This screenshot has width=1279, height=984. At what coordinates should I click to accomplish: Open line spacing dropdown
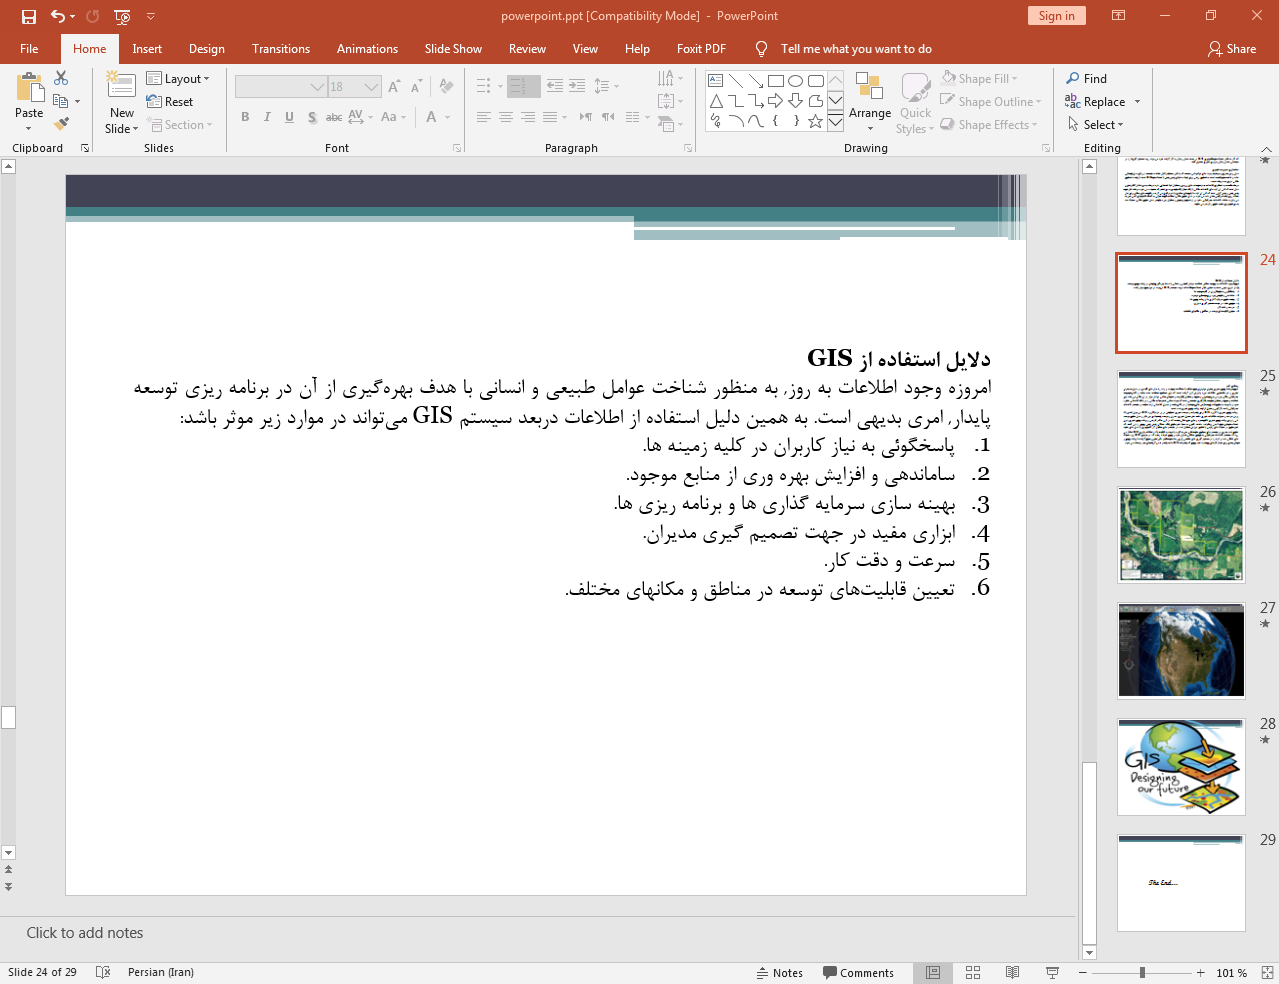pos(606,86)
